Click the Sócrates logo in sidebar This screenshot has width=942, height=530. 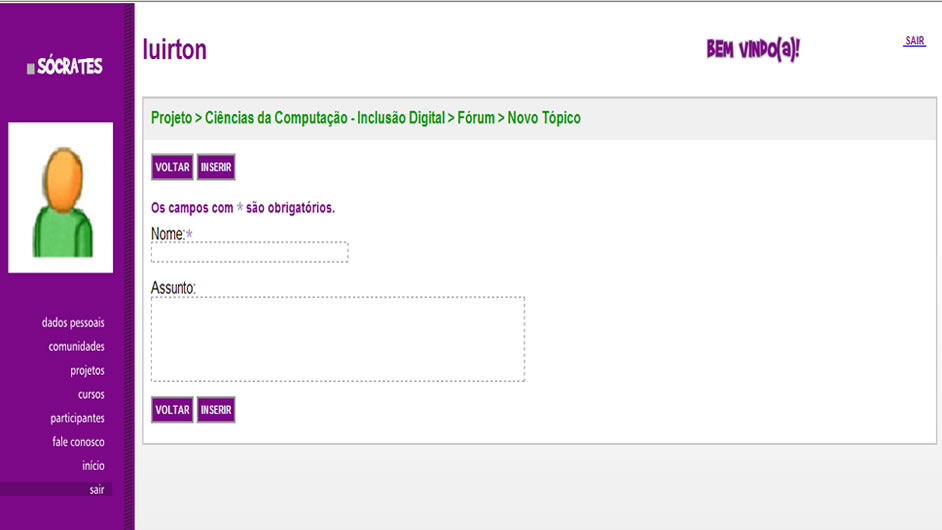(x=65, y=67)
